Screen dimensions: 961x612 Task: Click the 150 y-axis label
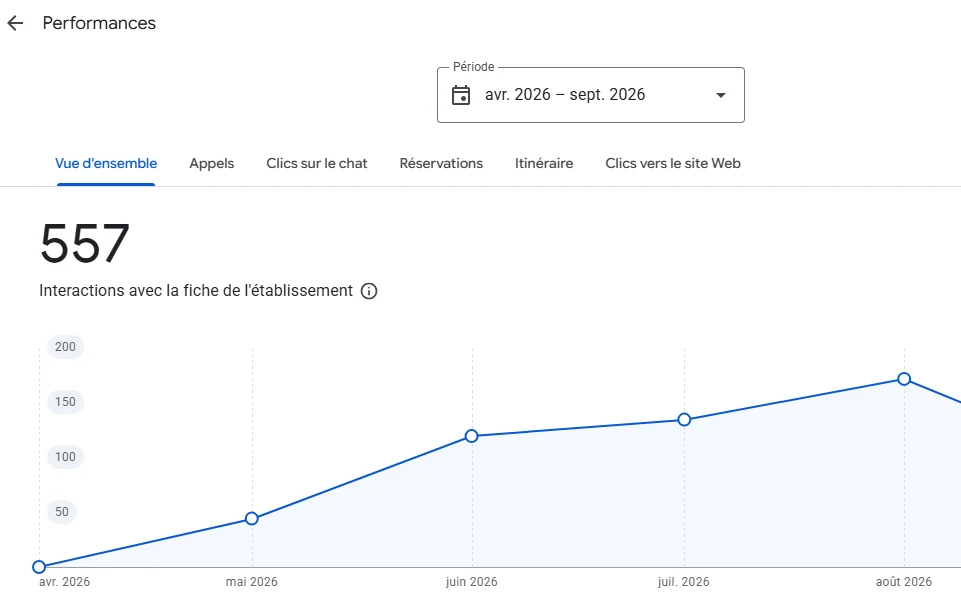66,402
